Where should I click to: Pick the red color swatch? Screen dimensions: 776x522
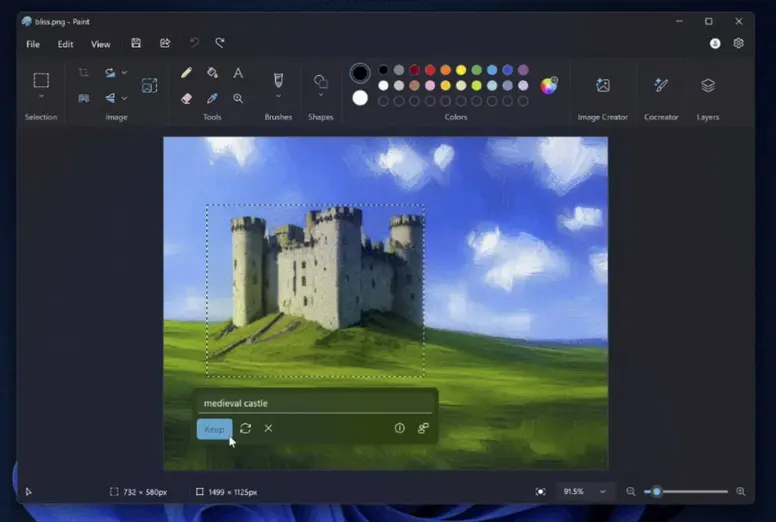coord(430,70)
